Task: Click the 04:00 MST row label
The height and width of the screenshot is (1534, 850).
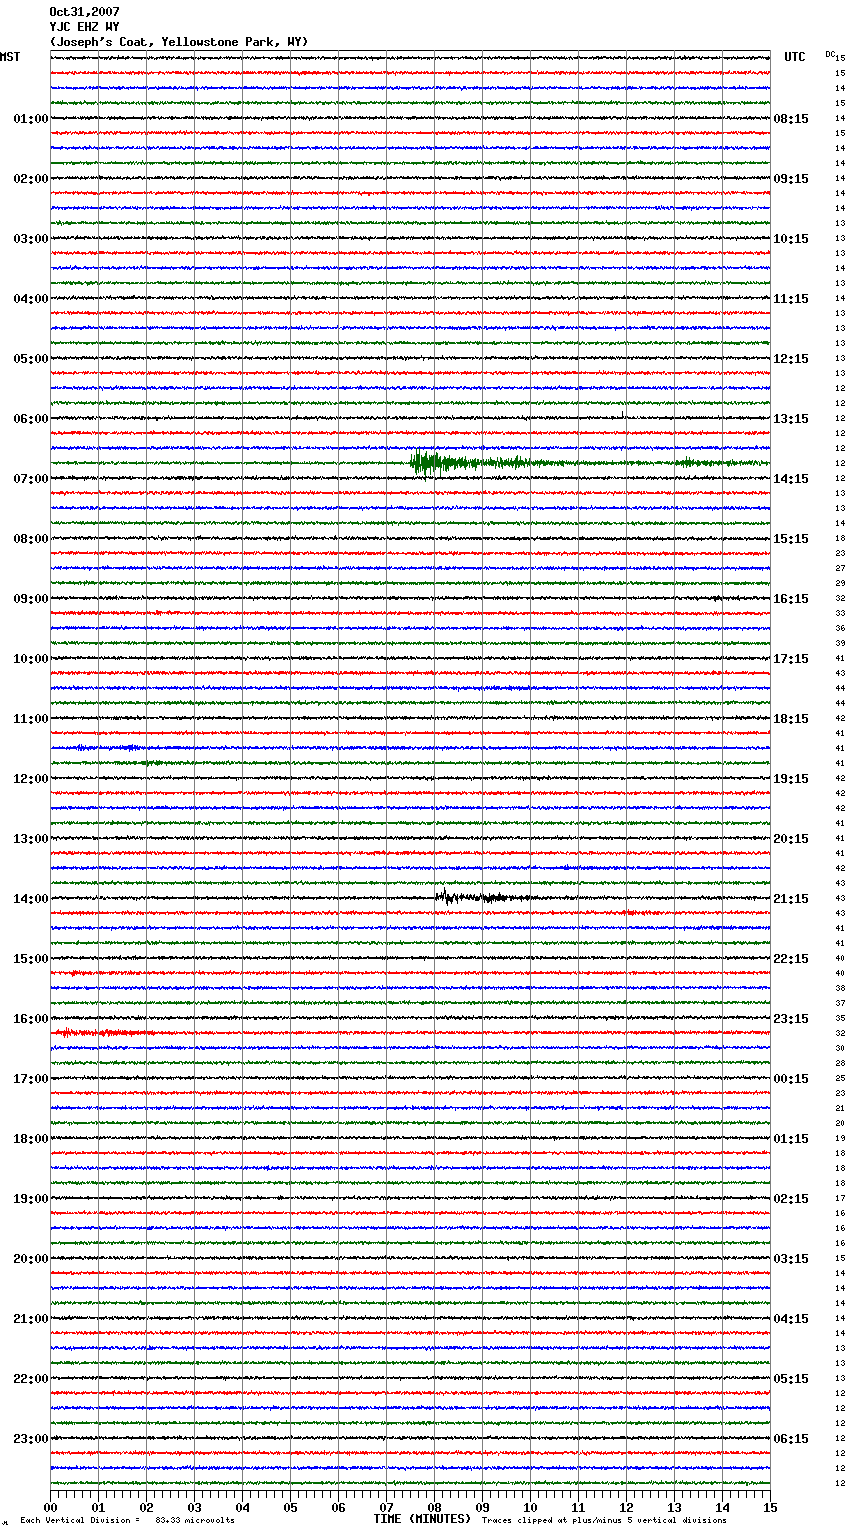Action: click(x=31, y=299)
